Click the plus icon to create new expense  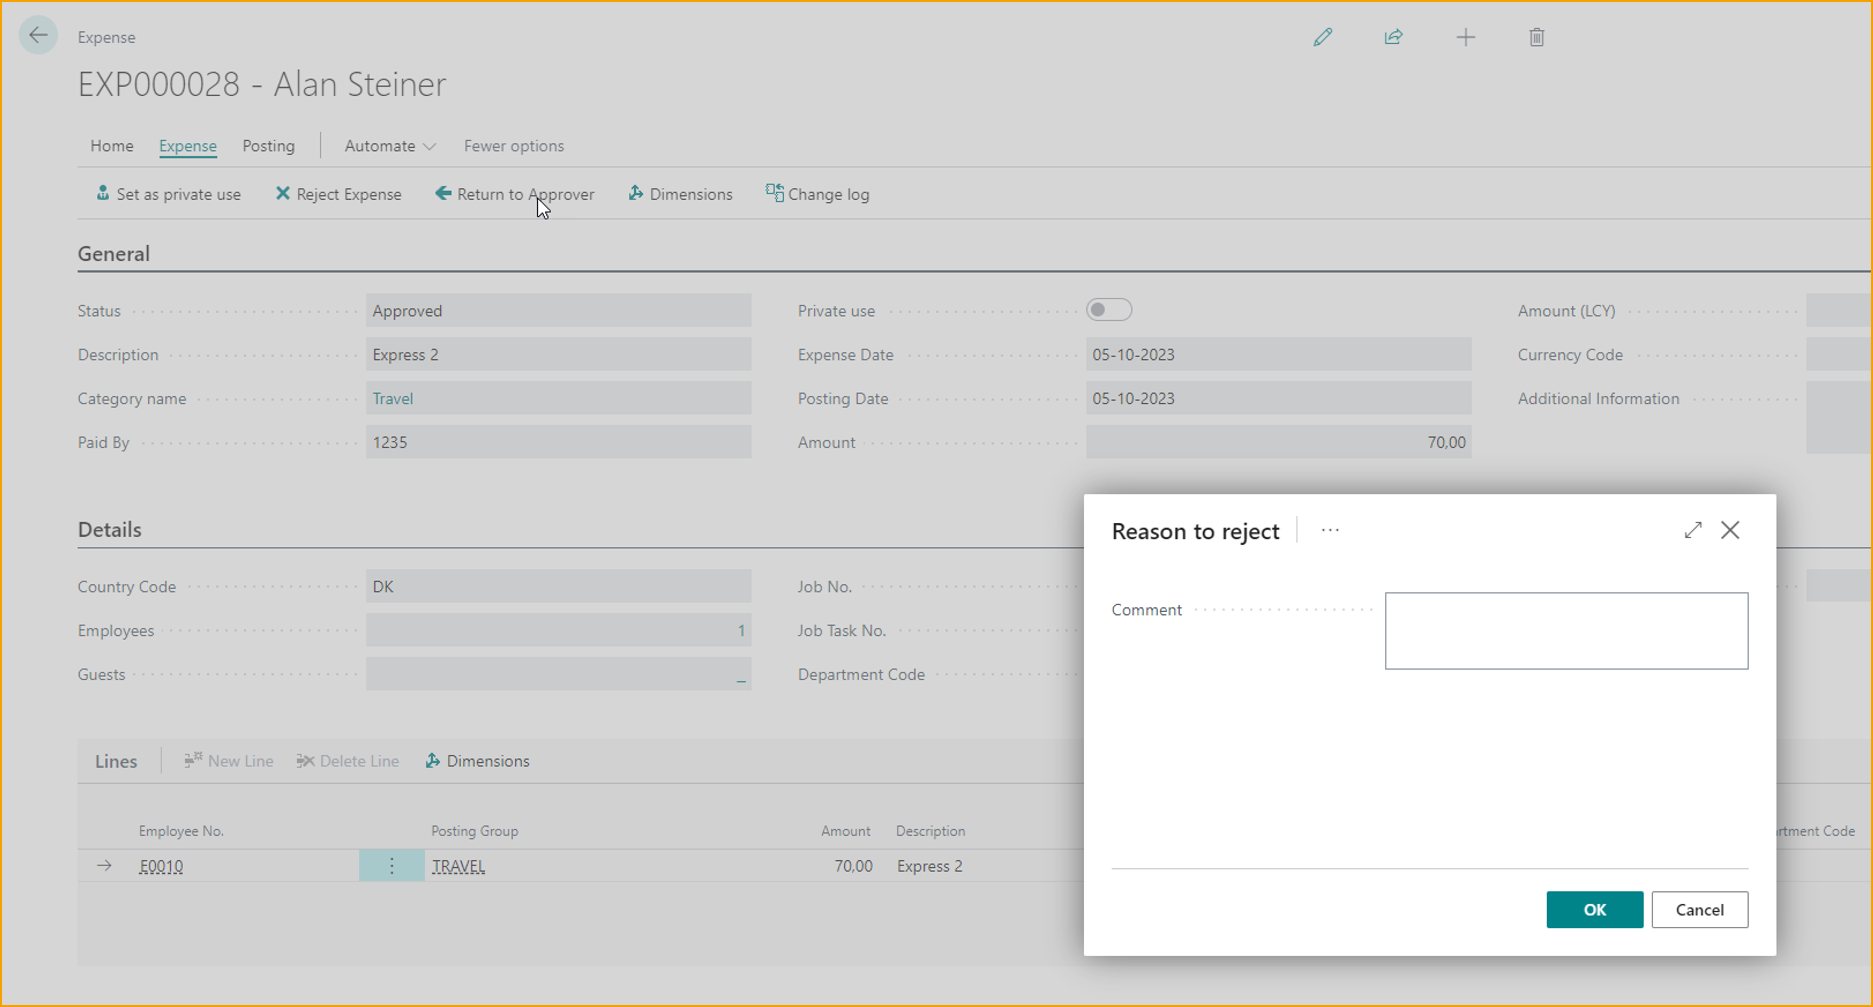pos(1465,37)
